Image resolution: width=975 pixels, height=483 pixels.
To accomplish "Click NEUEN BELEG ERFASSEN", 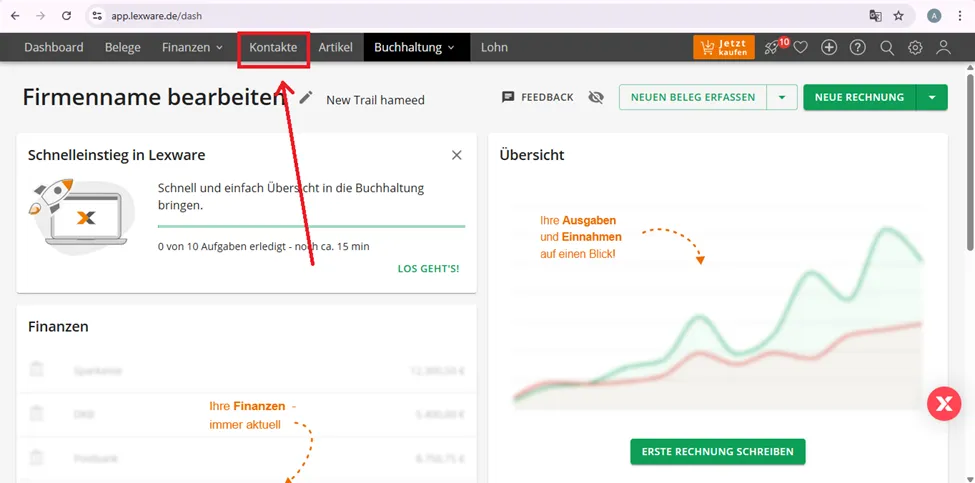I will (x=693, y=98).
